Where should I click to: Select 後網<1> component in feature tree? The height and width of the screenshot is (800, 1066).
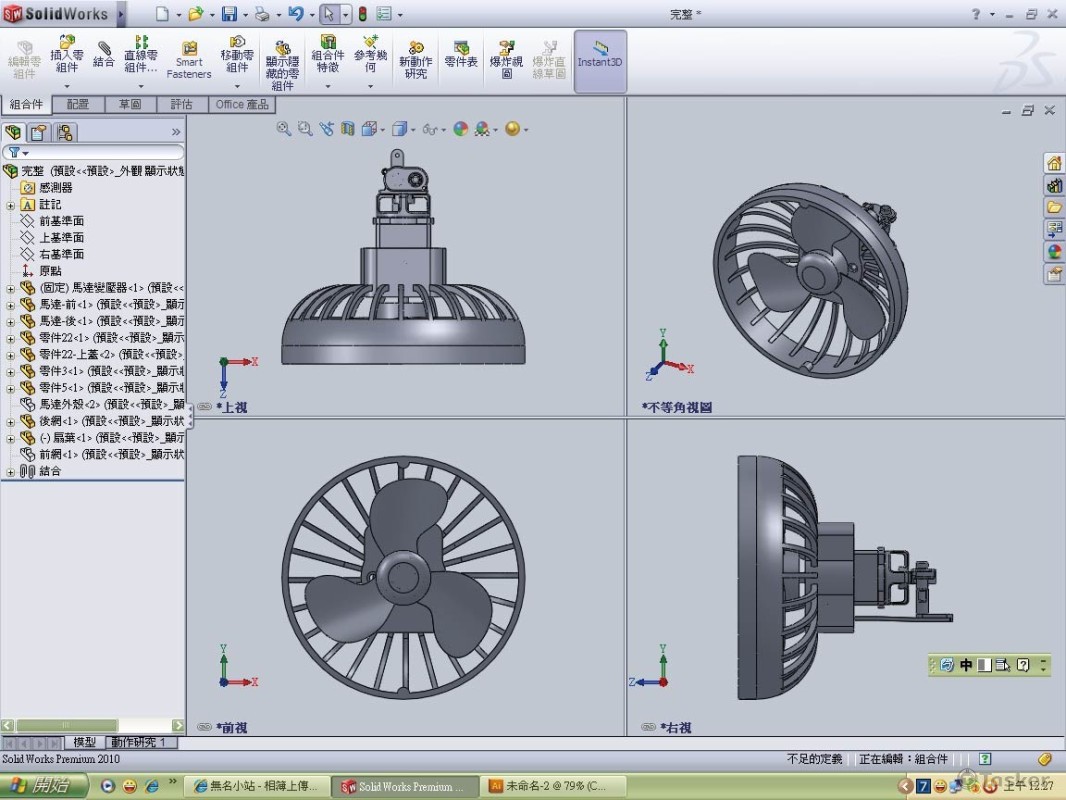(65, 421)
